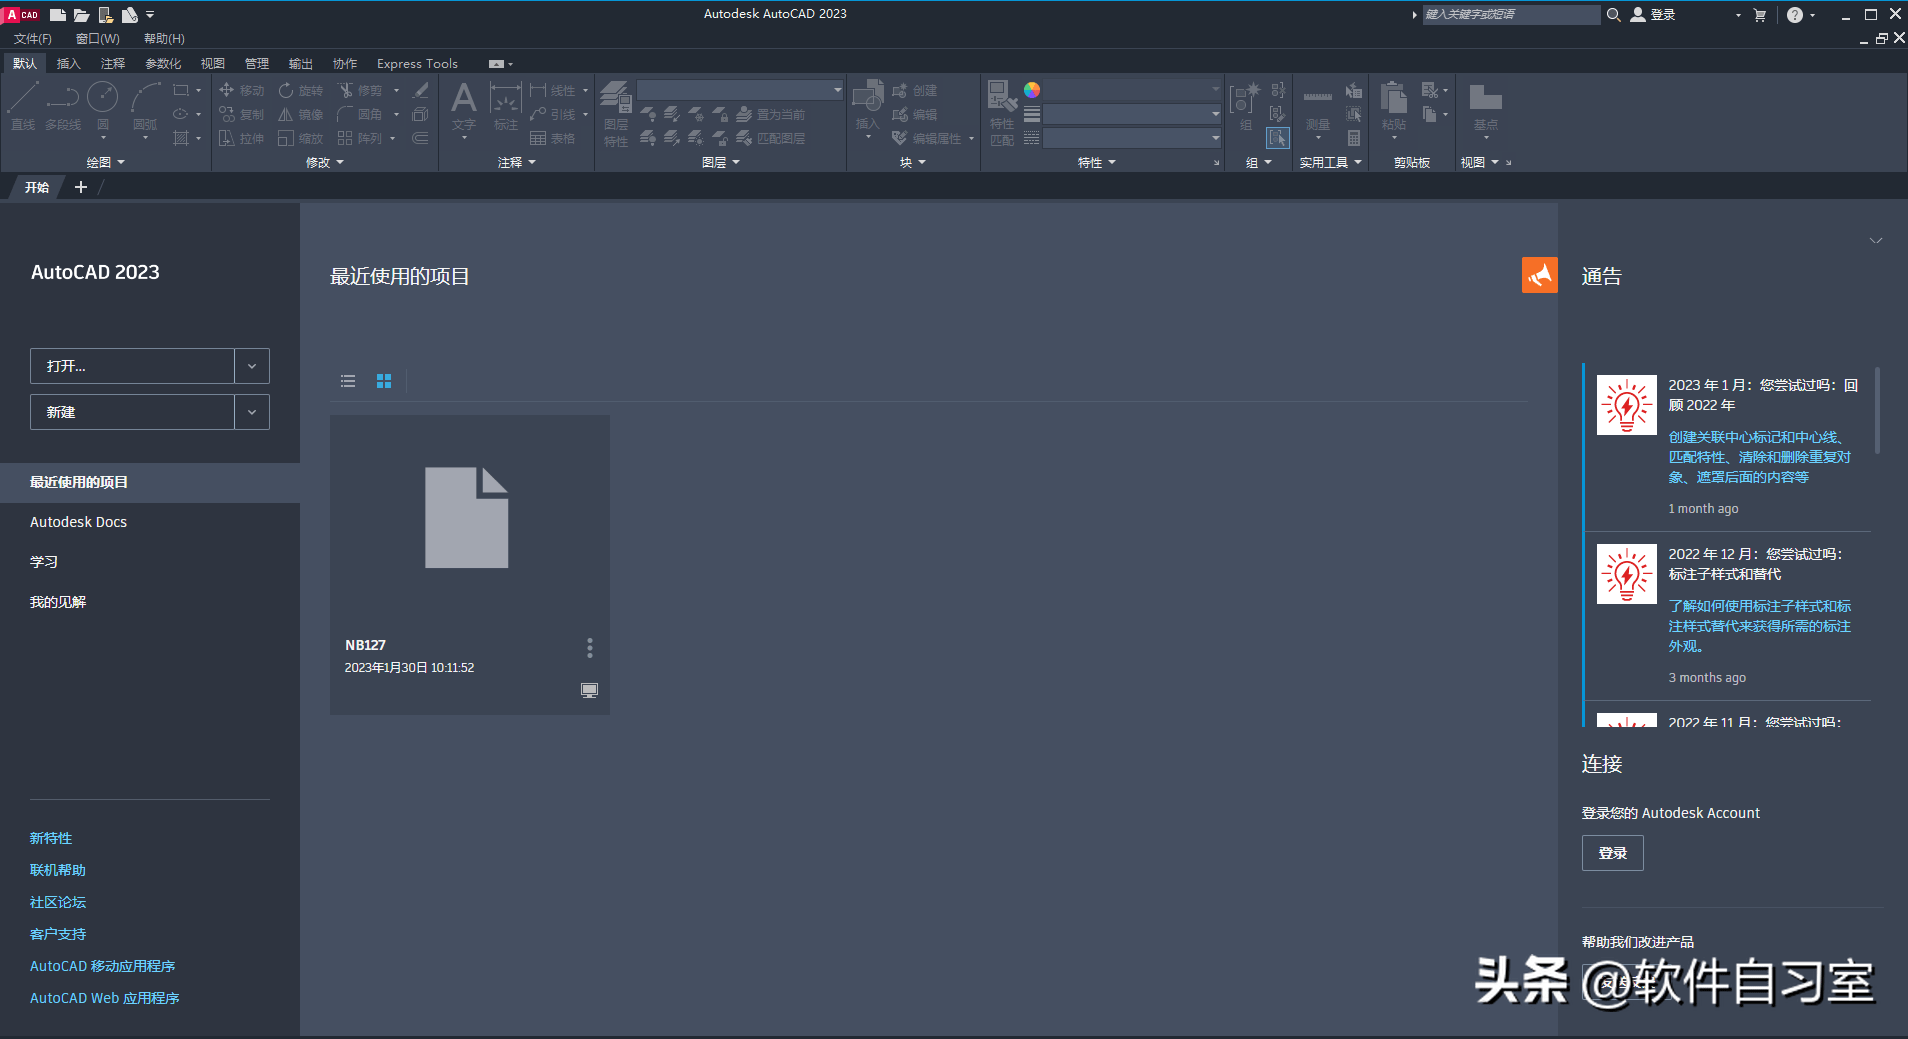
Task: Toggle group selection on/off button
Action: tap(1277, 138)
